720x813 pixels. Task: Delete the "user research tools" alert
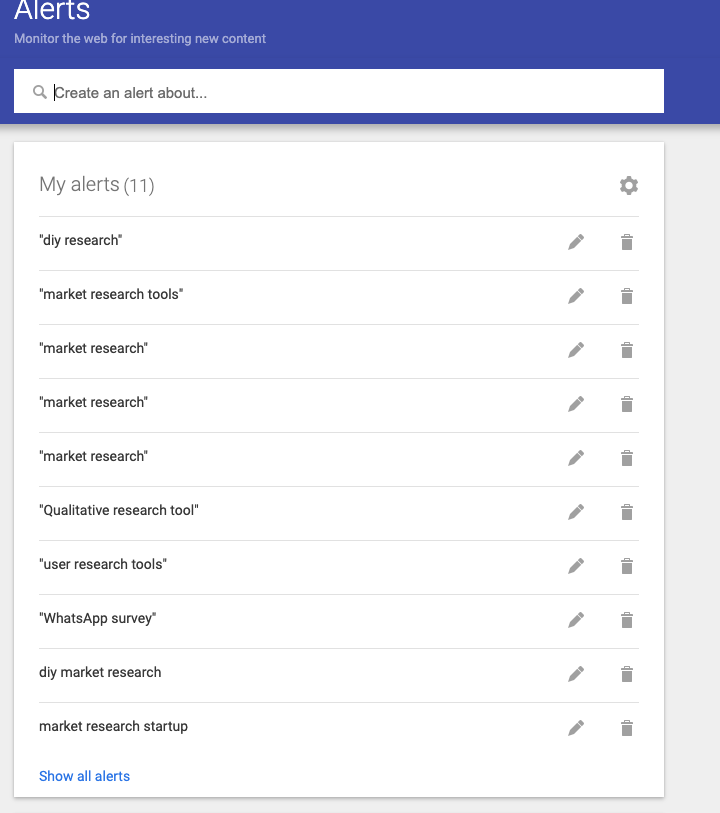[x=627, y=566]
